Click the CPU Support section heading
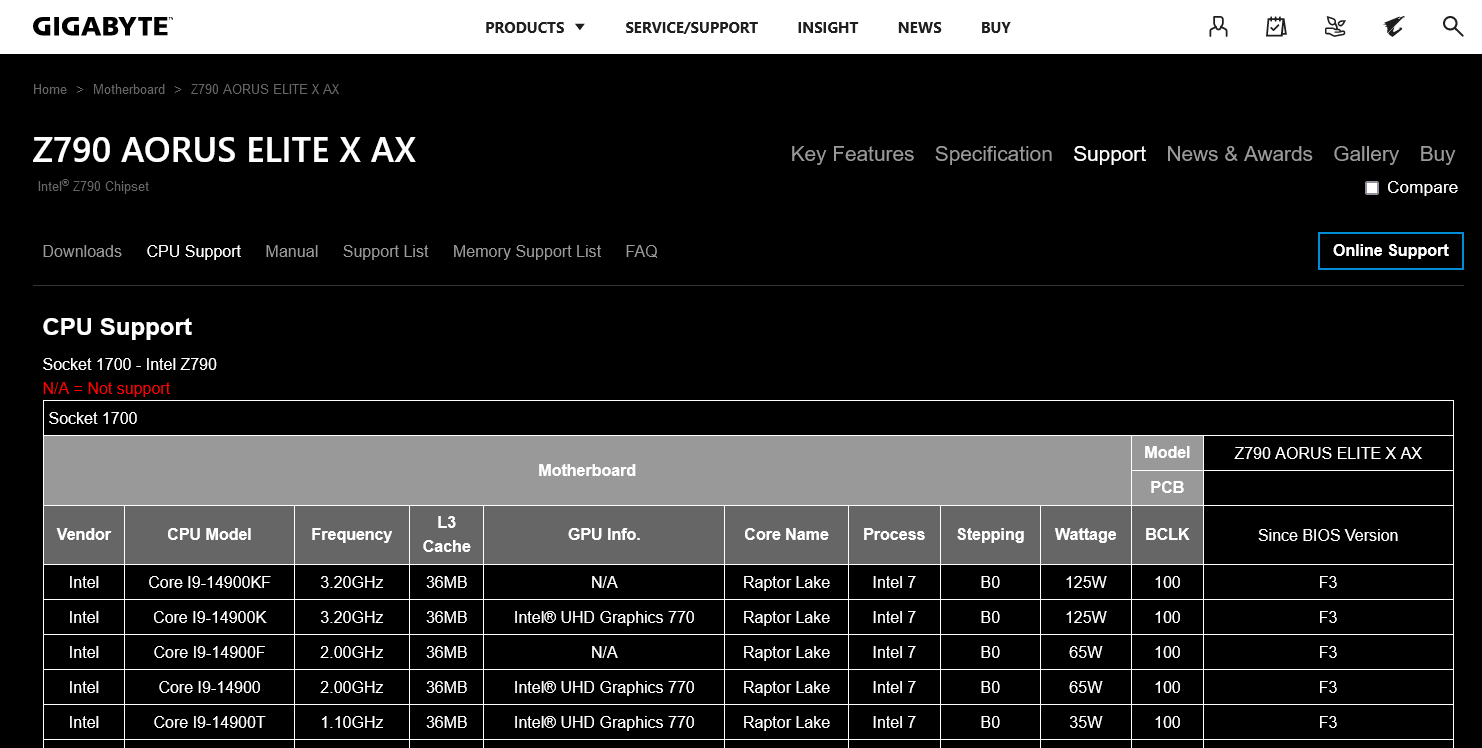Image resolution: width=1482 pixels, height=748 pixels. click(x=117, y=327)
